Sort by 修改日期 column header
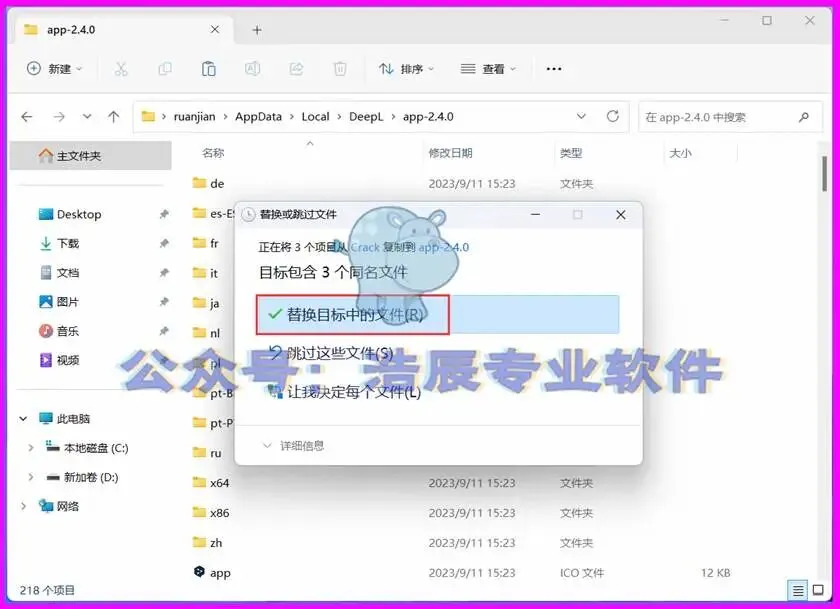Image resolution: width=840 pixels, height=609 pixels. pos(451,153)
